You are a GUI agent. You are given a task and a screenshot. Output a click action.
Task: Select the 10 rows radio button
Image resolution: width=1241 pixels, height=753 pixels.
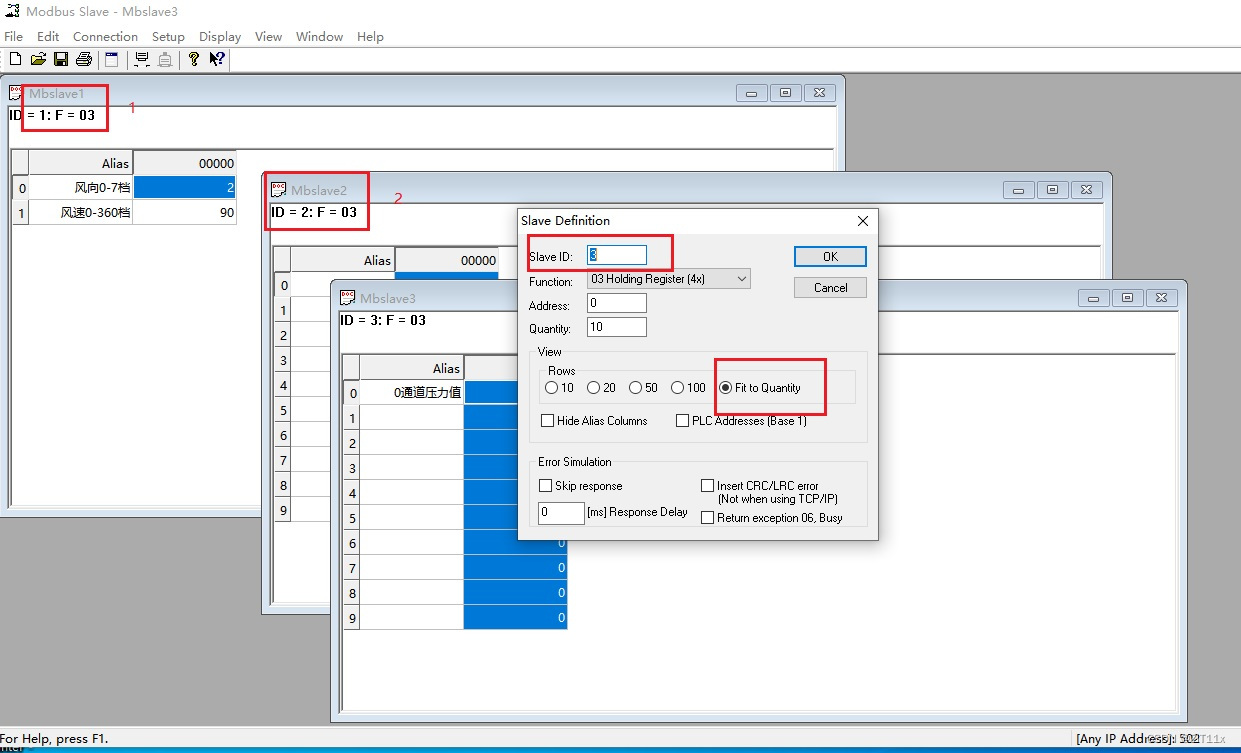551,388
